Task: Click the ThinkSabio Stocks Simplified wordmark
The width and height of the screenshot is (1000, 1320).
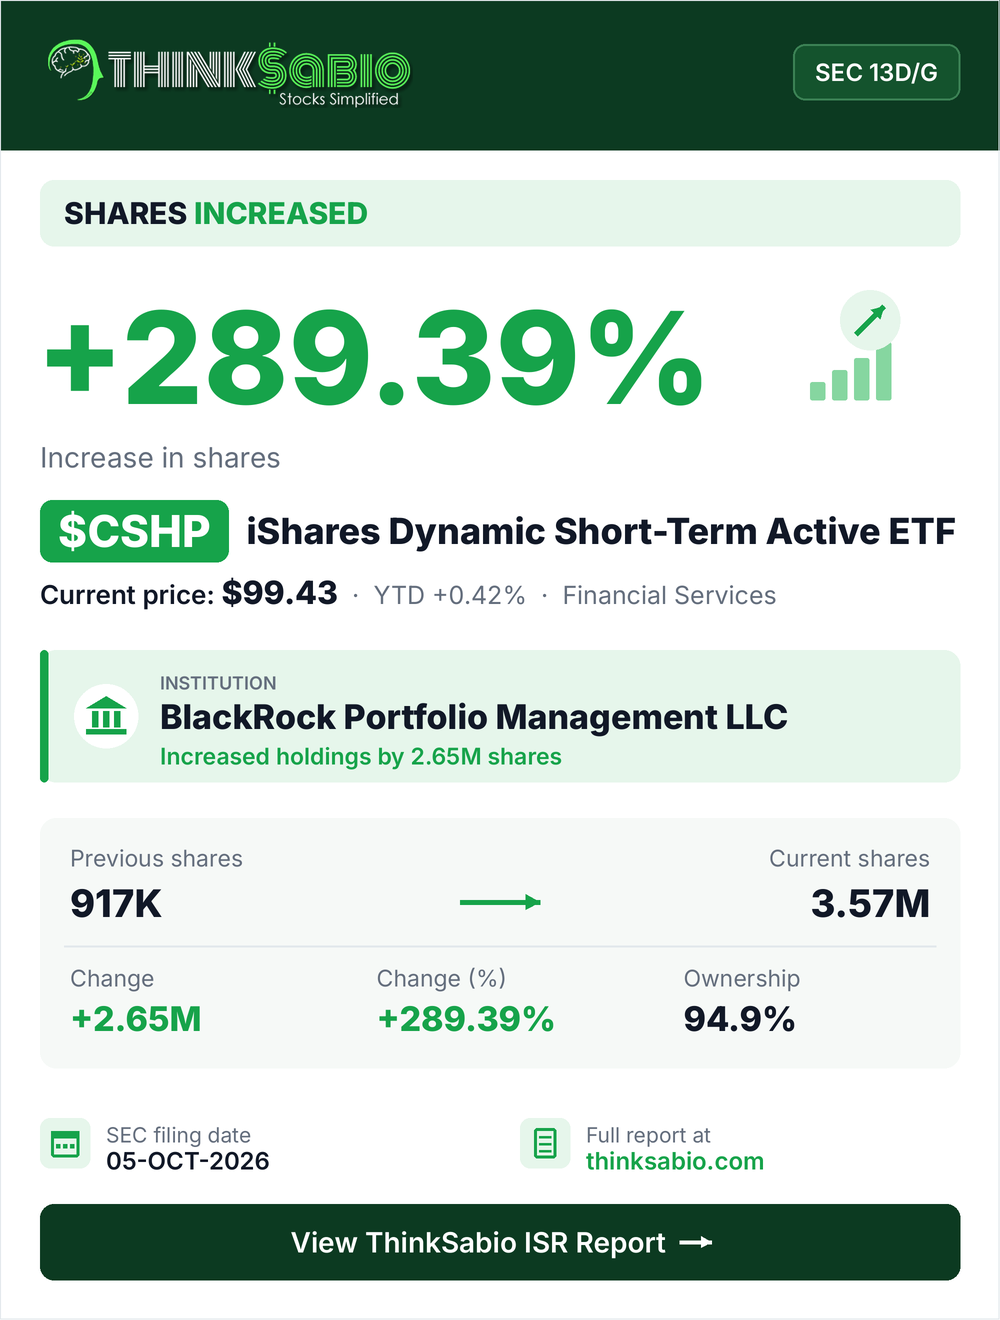Action: pyautogui.click(x=258, y=73)
